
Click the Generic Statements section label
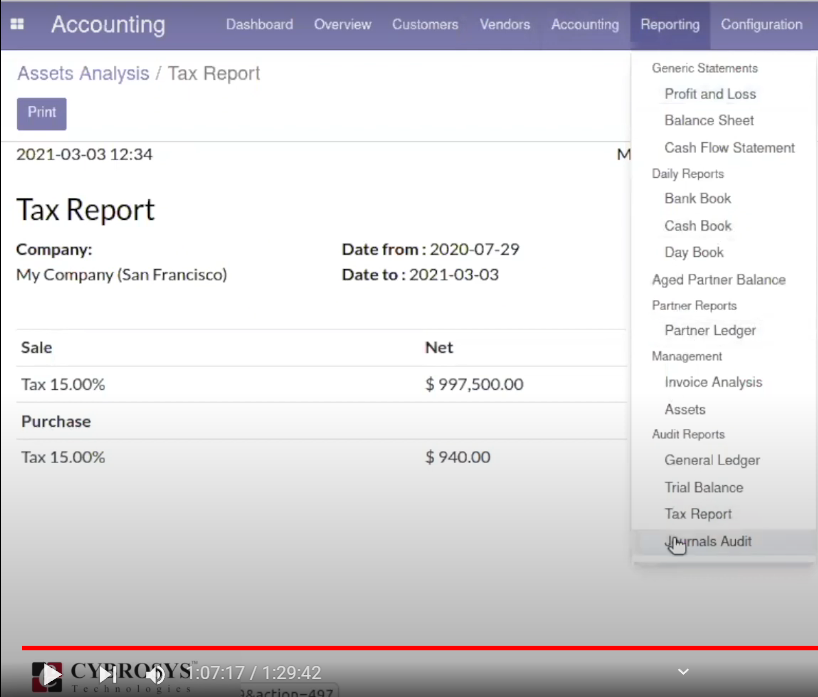[x=705, y=68]
